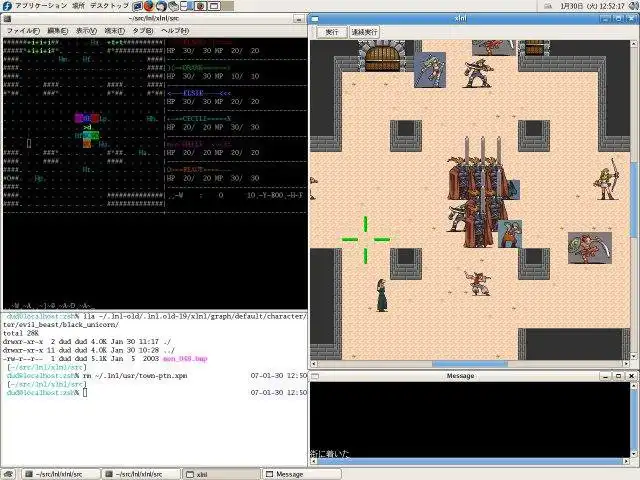Click the show desktop button in bottom panel
This screenshot has width=640, height=480.
point(9,474)
